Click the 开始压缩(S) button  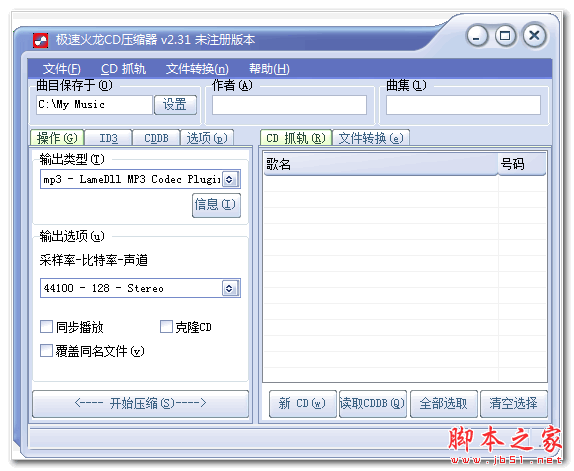pos(141,404)
